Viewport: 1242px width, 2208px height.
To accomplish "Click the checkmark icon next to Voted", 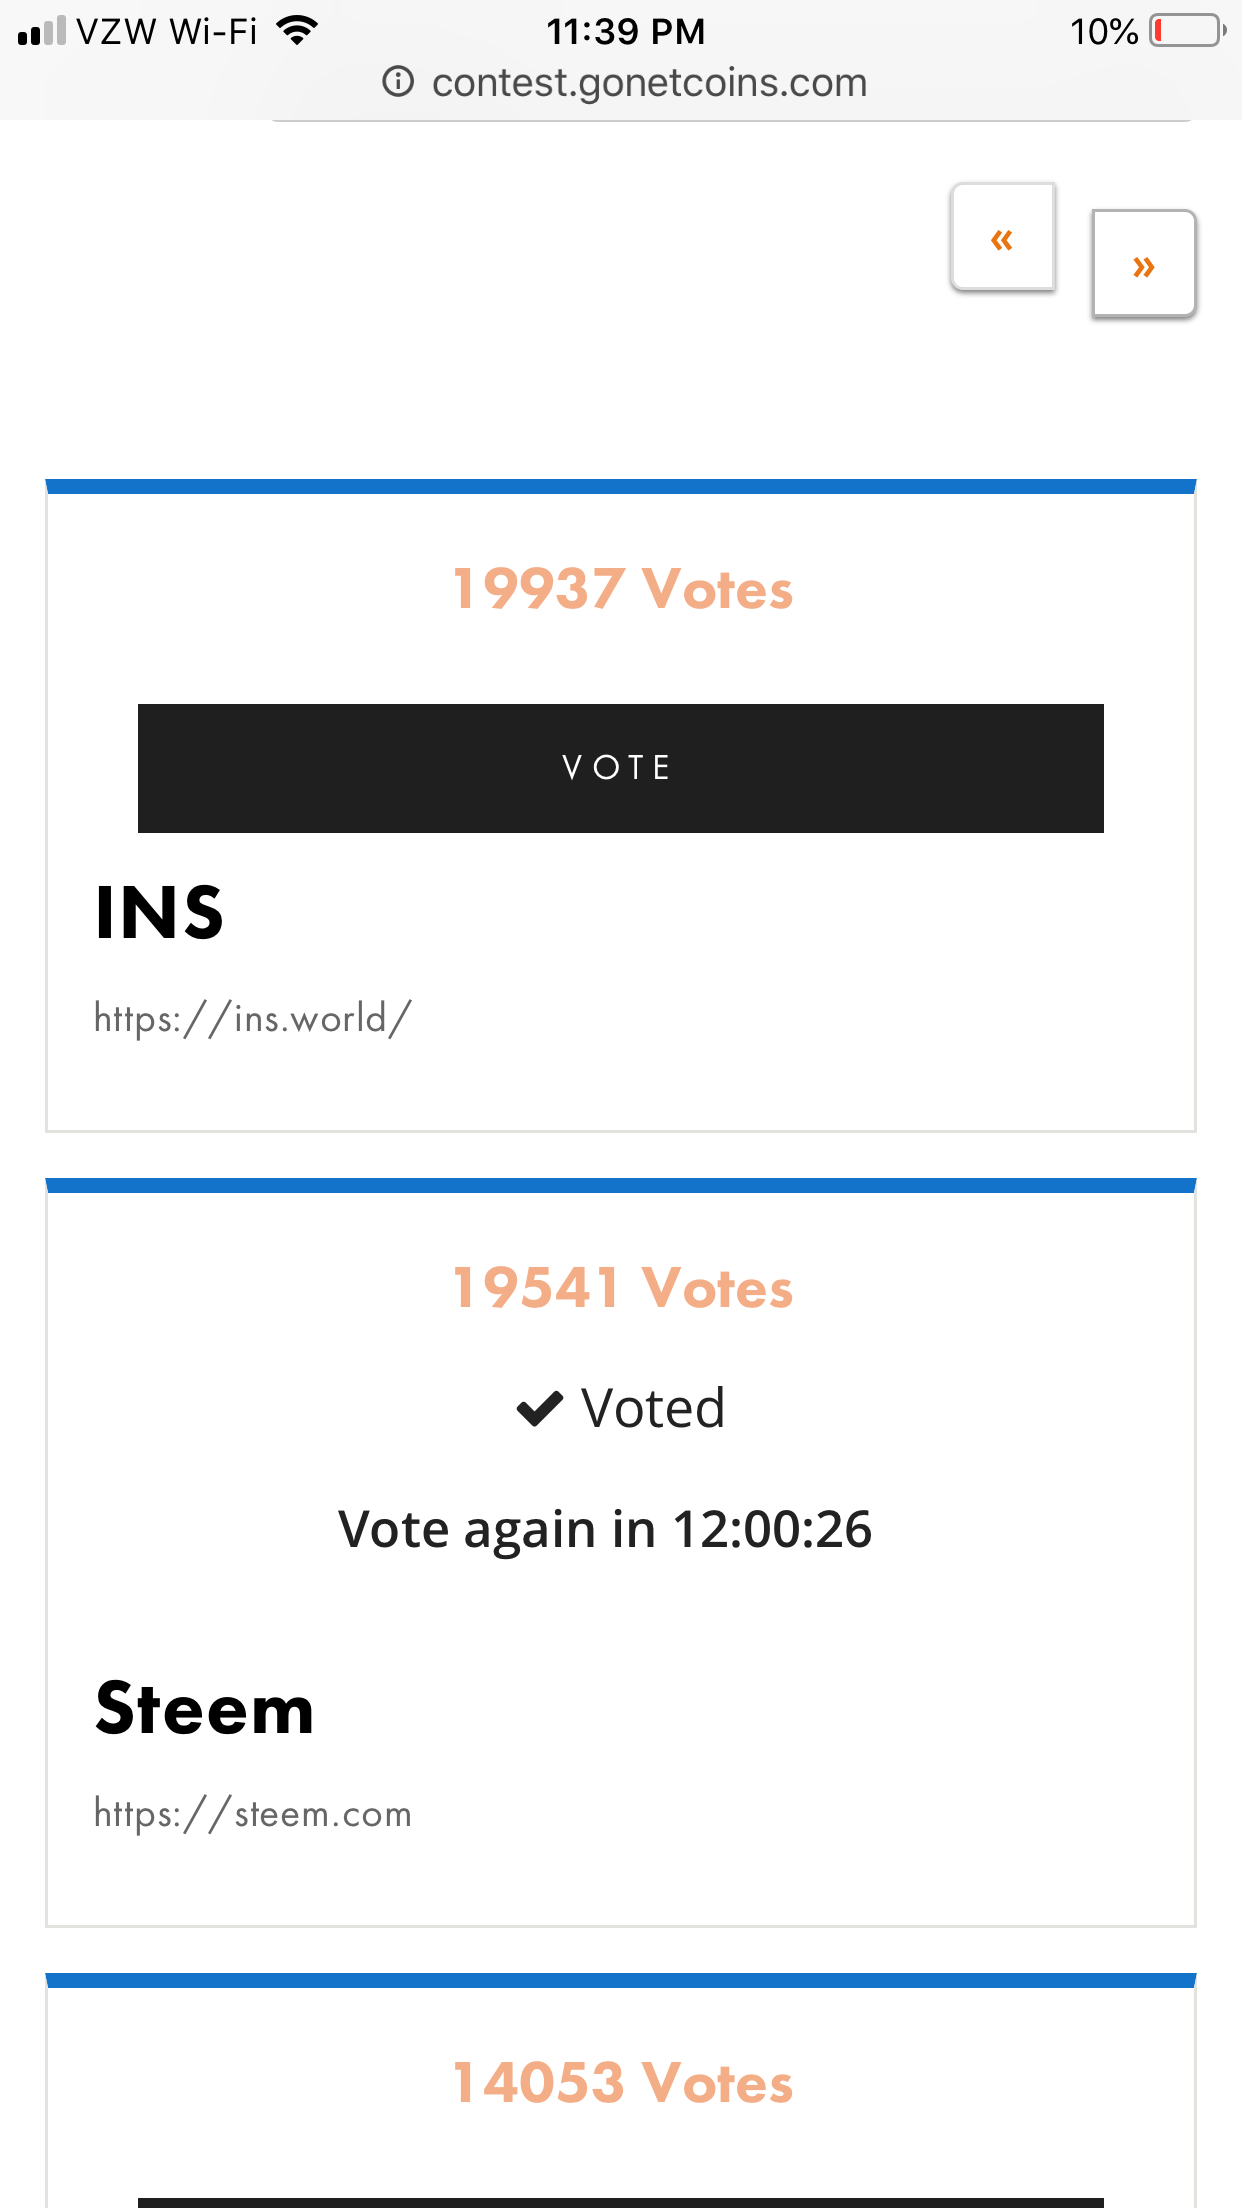I will [x=540, y=1409].
